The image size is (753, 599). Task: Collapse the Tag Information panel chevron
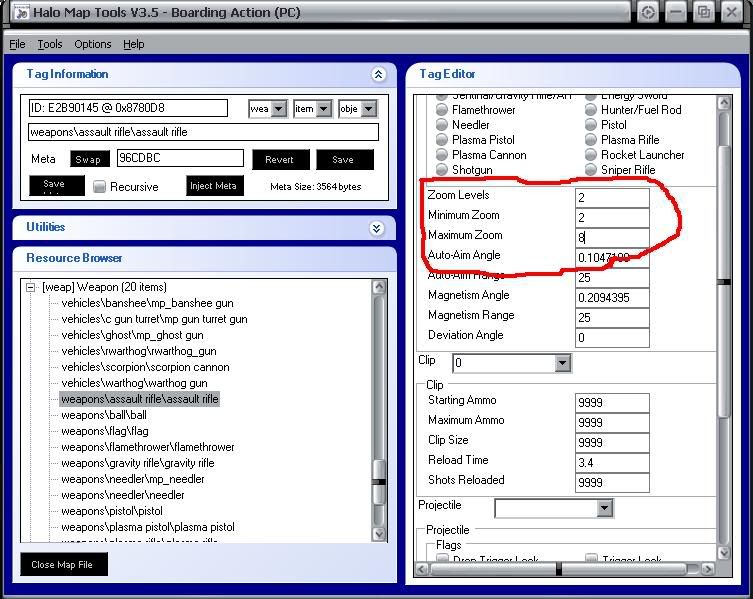pos(378,74)
